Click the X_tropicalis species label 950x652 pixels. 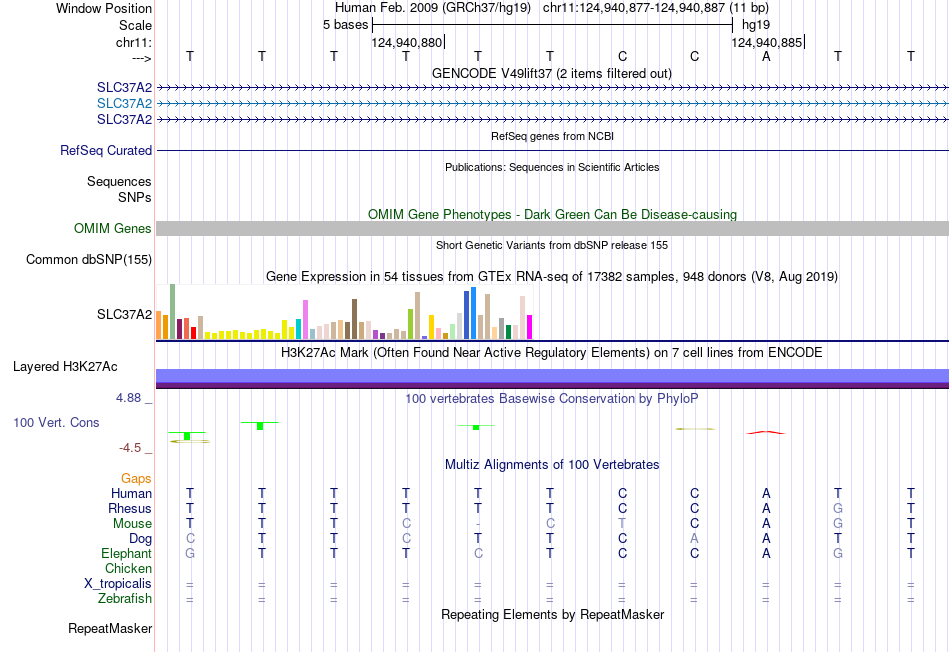point(118,584)
